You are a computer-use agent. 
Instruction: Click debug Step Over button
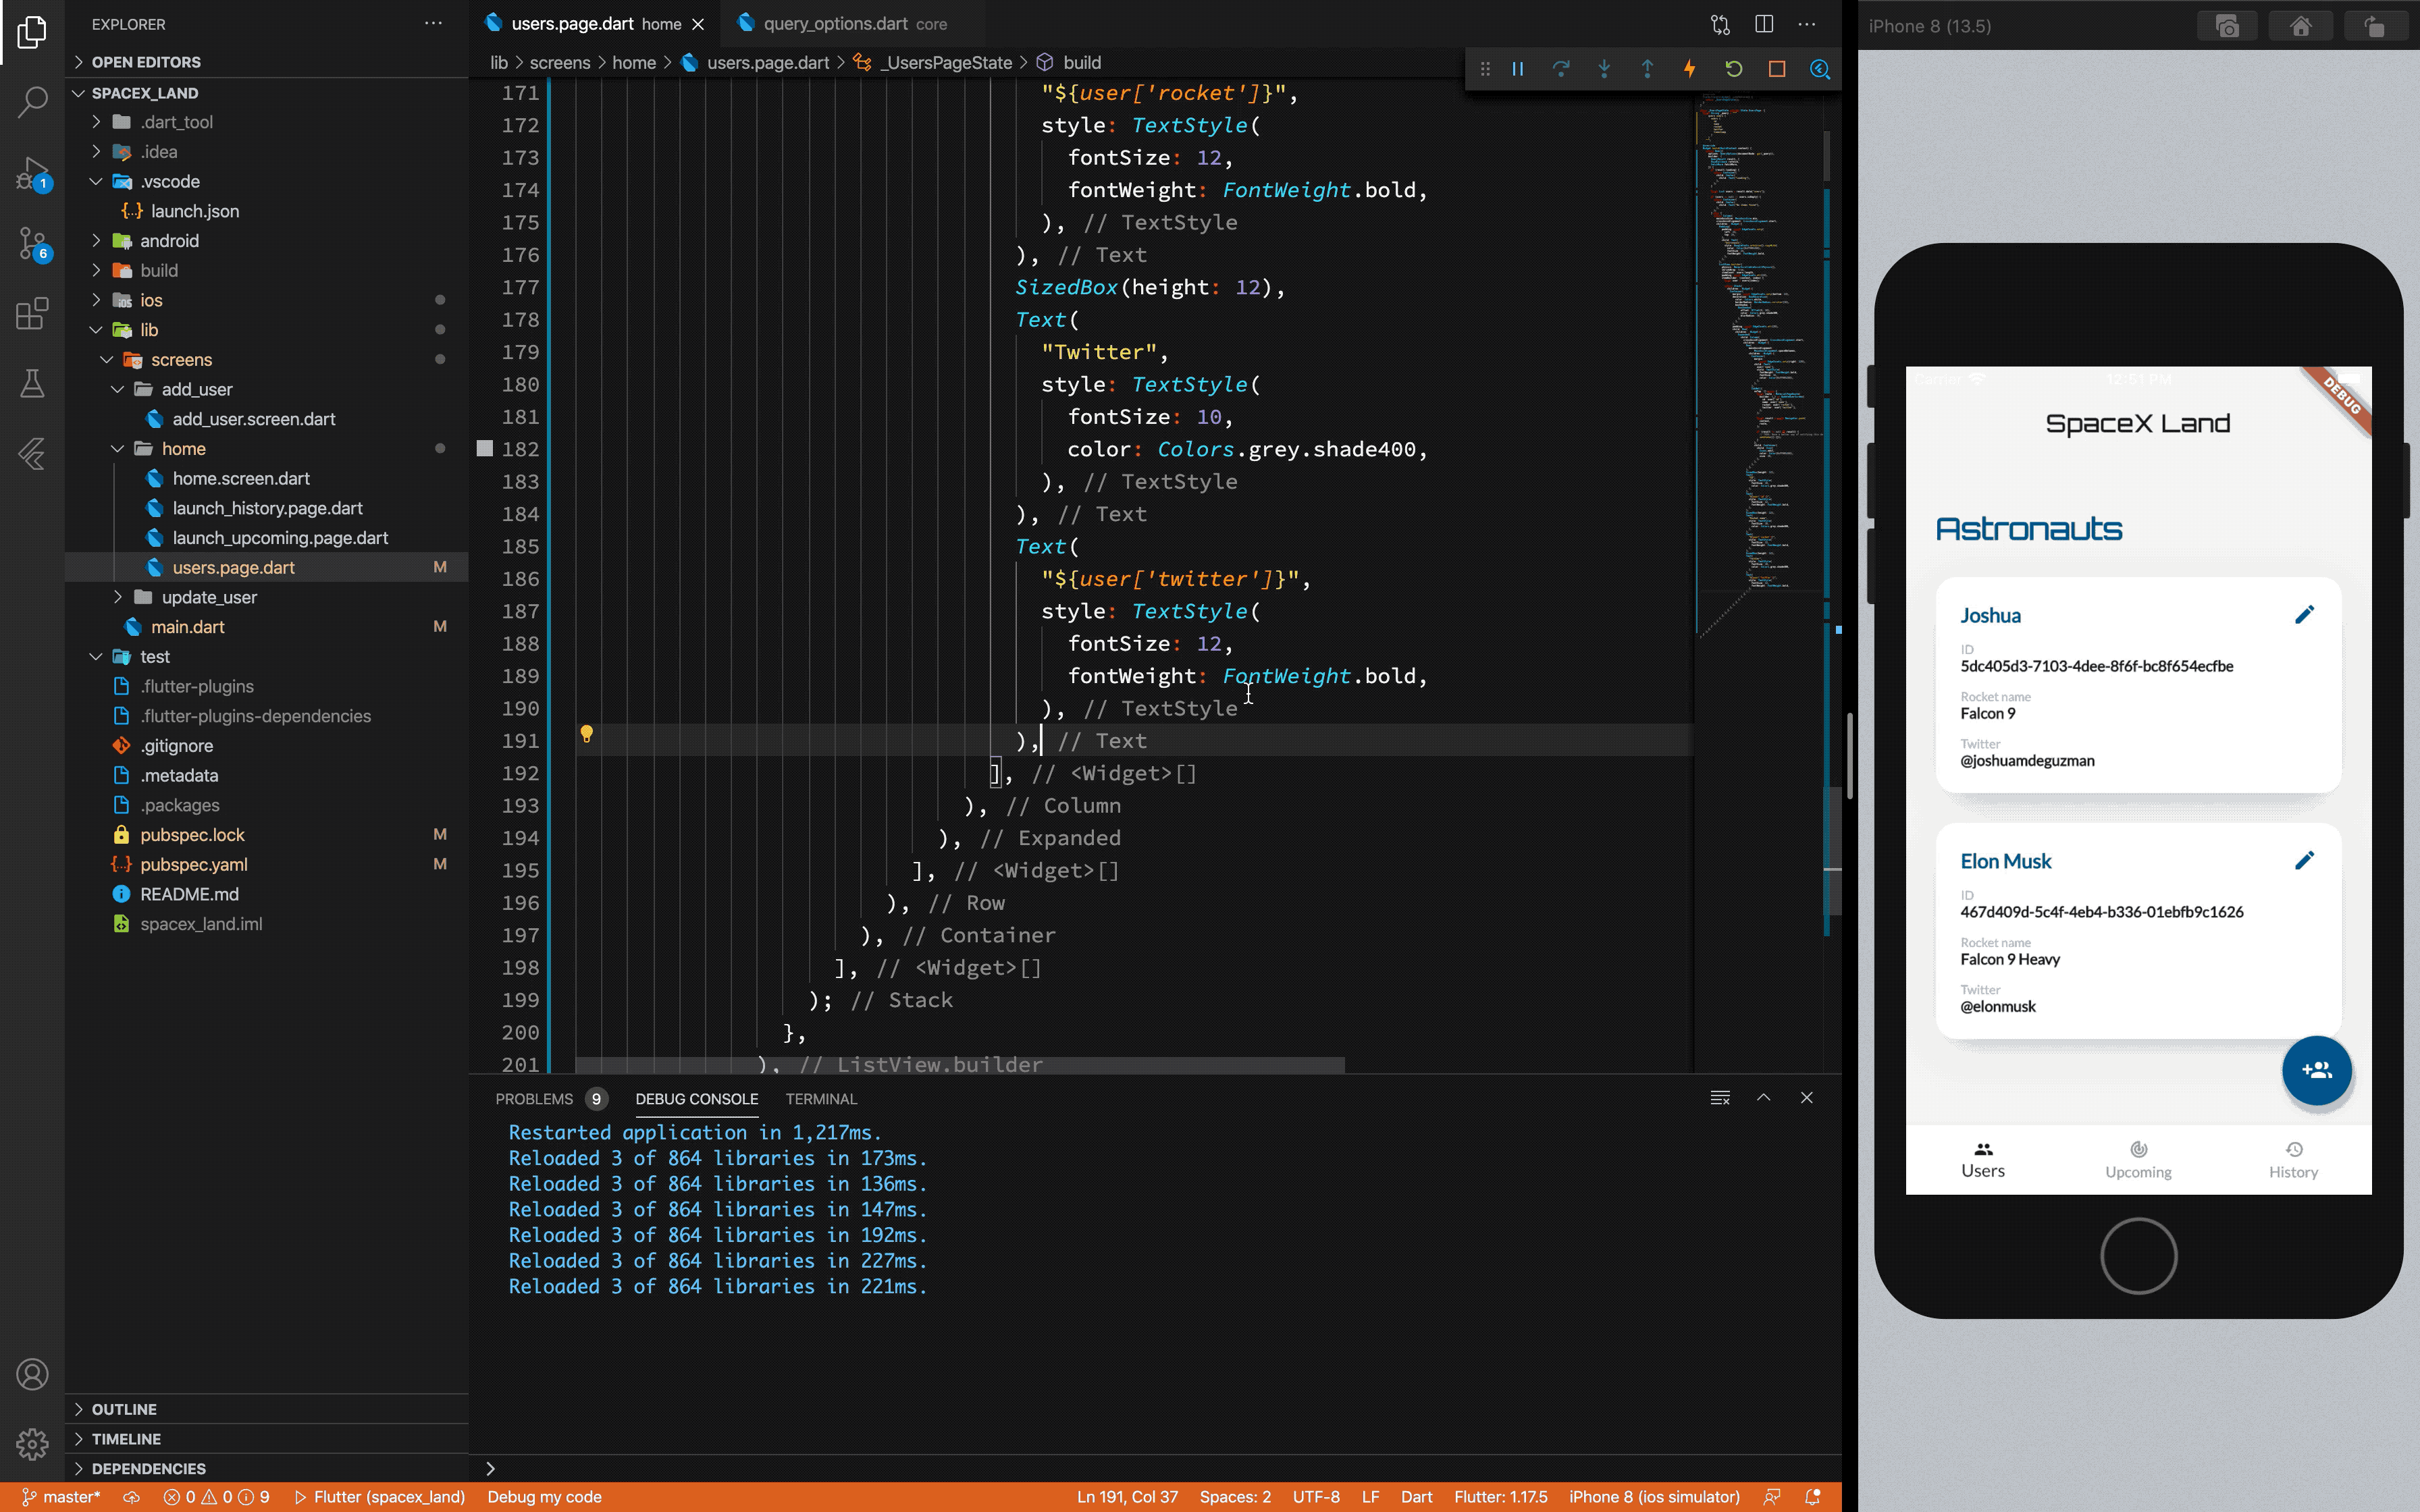click(1561, 69)
